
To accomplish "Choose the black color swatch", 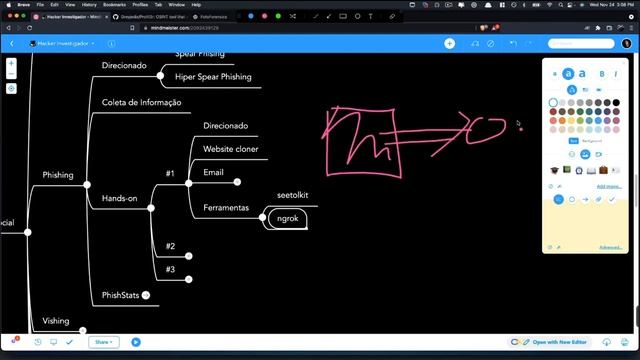I will (616, 102).
